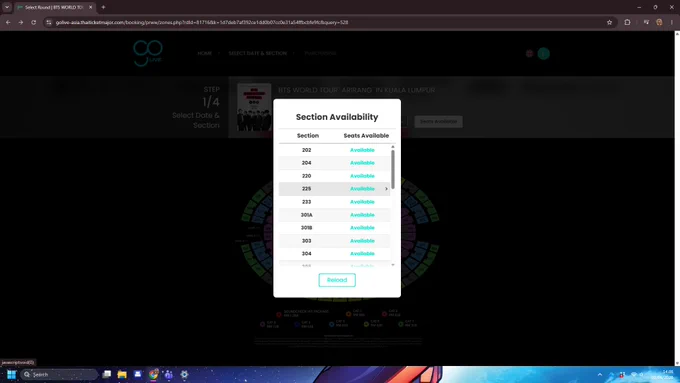The width and height of the screenshot is (680, 383).
Task: Open the HOME navigation link
Action: point(205,53)
